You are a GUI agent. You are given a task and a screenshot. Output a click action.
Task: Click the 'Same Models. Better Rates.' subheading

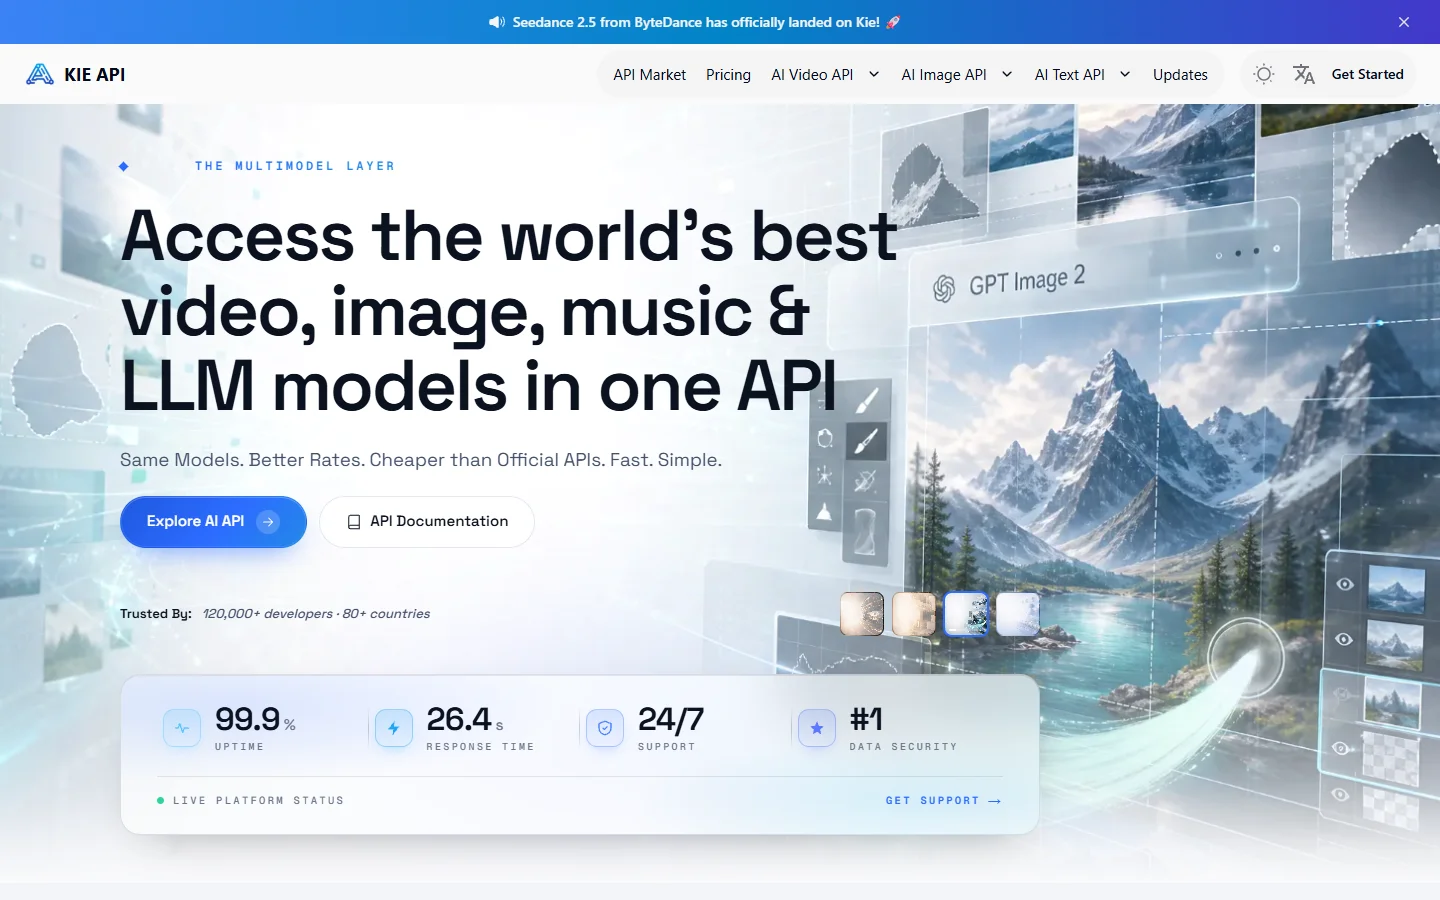click(x=421, y=460)
